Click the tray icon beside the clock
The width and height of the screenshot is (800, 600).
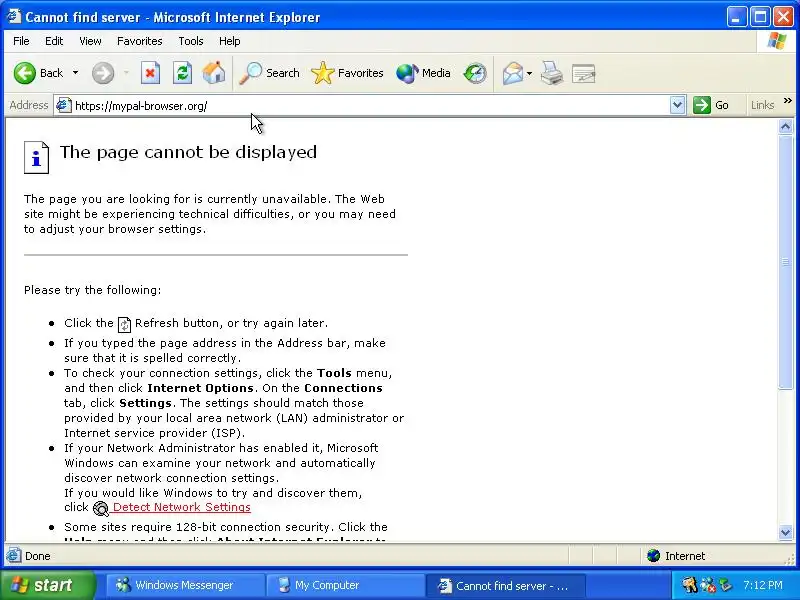[x=725, y=585]
